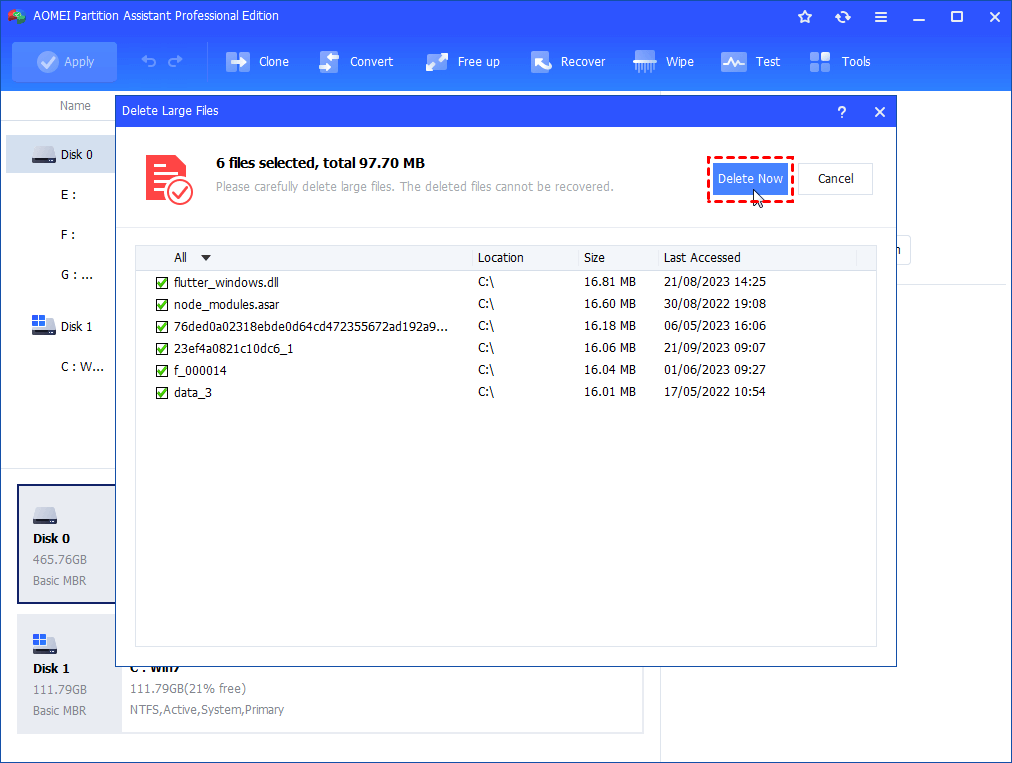The height and width of the screenshot is (763, 1012).
Task: Open the Convert tool
Action: pyautogui.click(x=356, y=62)
